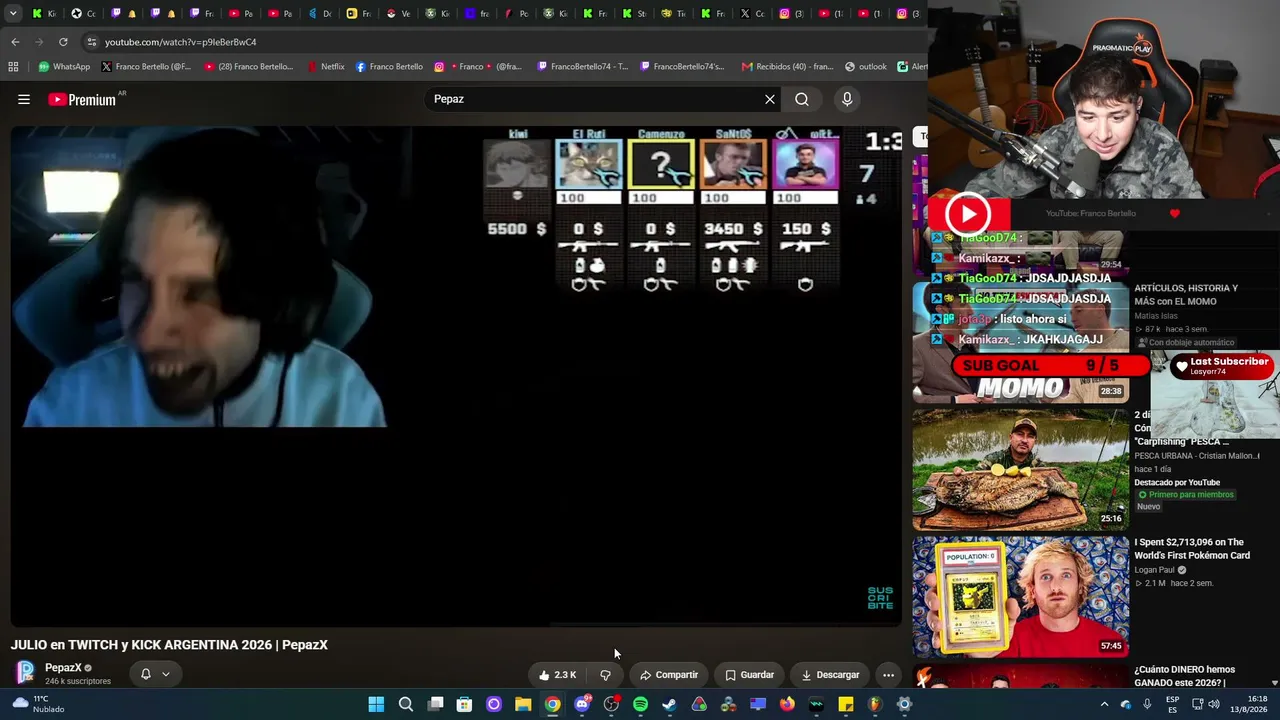Open the PepazX channel avatar
Viewport: 1280px width, 720px height.
click(x=25, y=672)
